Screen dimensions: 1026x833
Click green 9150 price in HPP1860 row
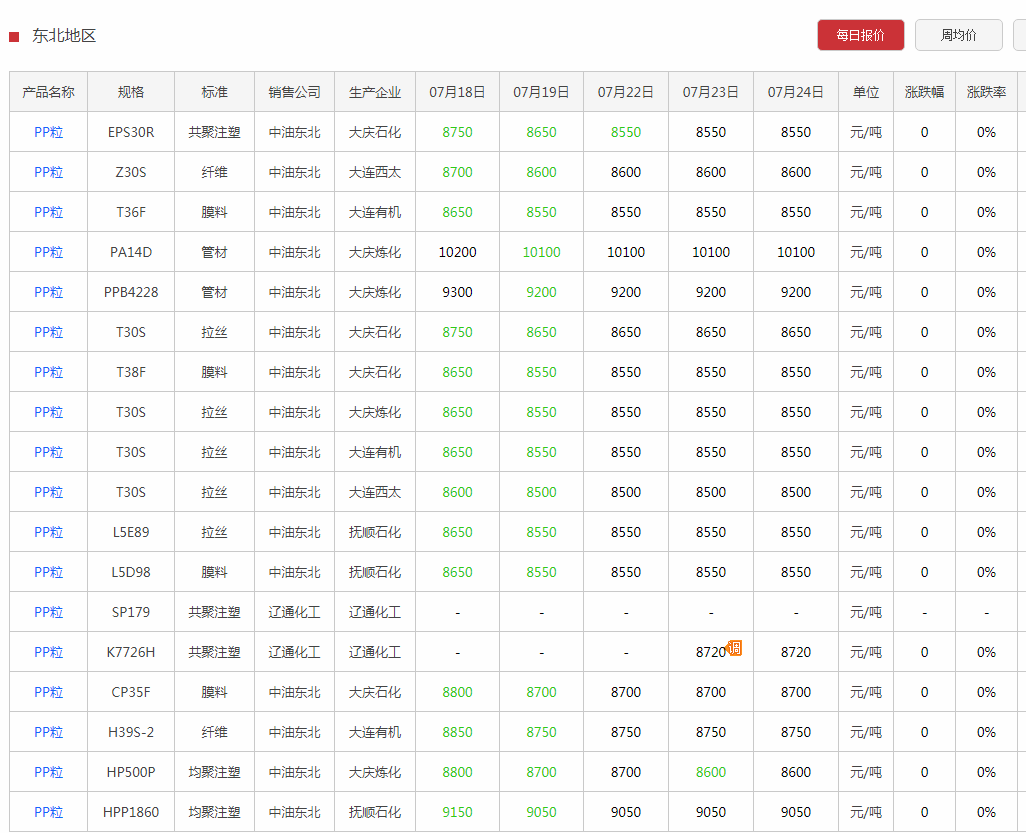(x=457, y=812)
